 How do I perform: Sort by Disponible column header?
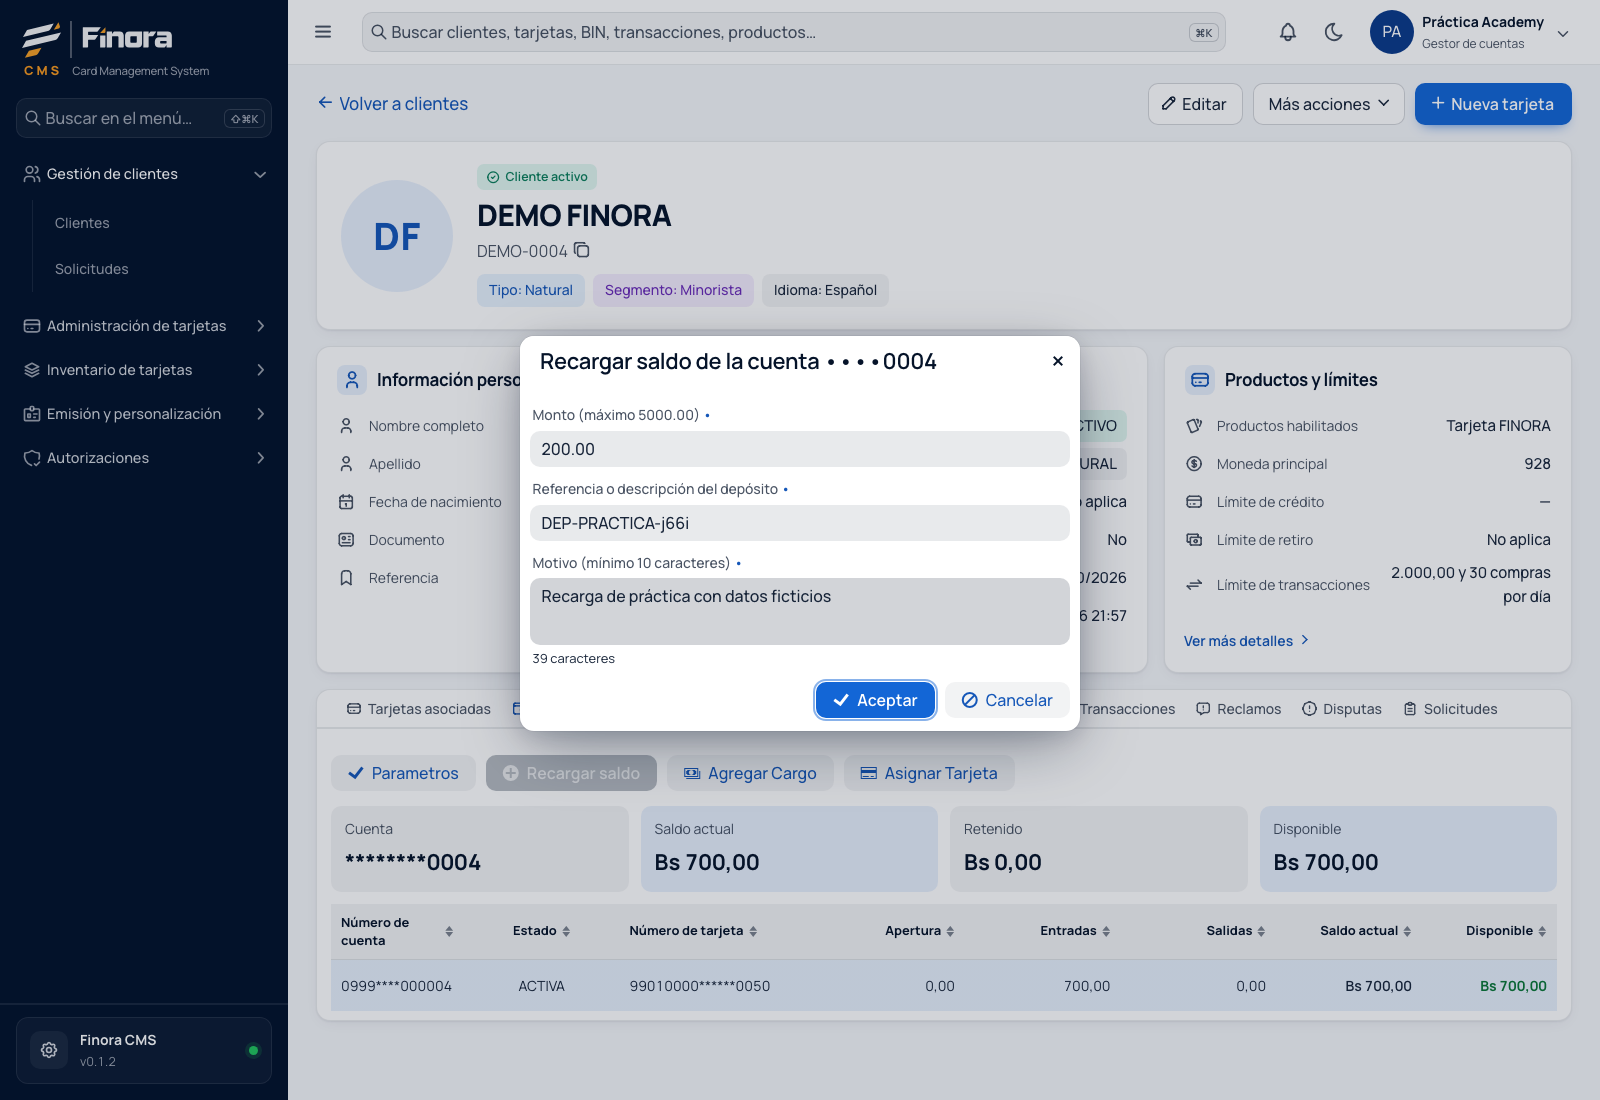point(1542,931)
